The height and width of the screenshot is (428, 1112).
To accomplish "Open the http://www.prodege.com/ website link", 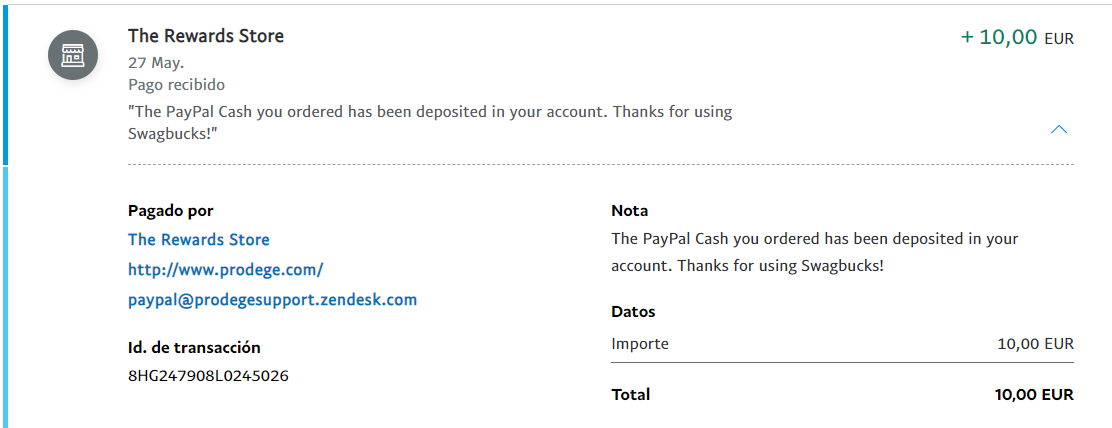I will (x=226, y=269).
